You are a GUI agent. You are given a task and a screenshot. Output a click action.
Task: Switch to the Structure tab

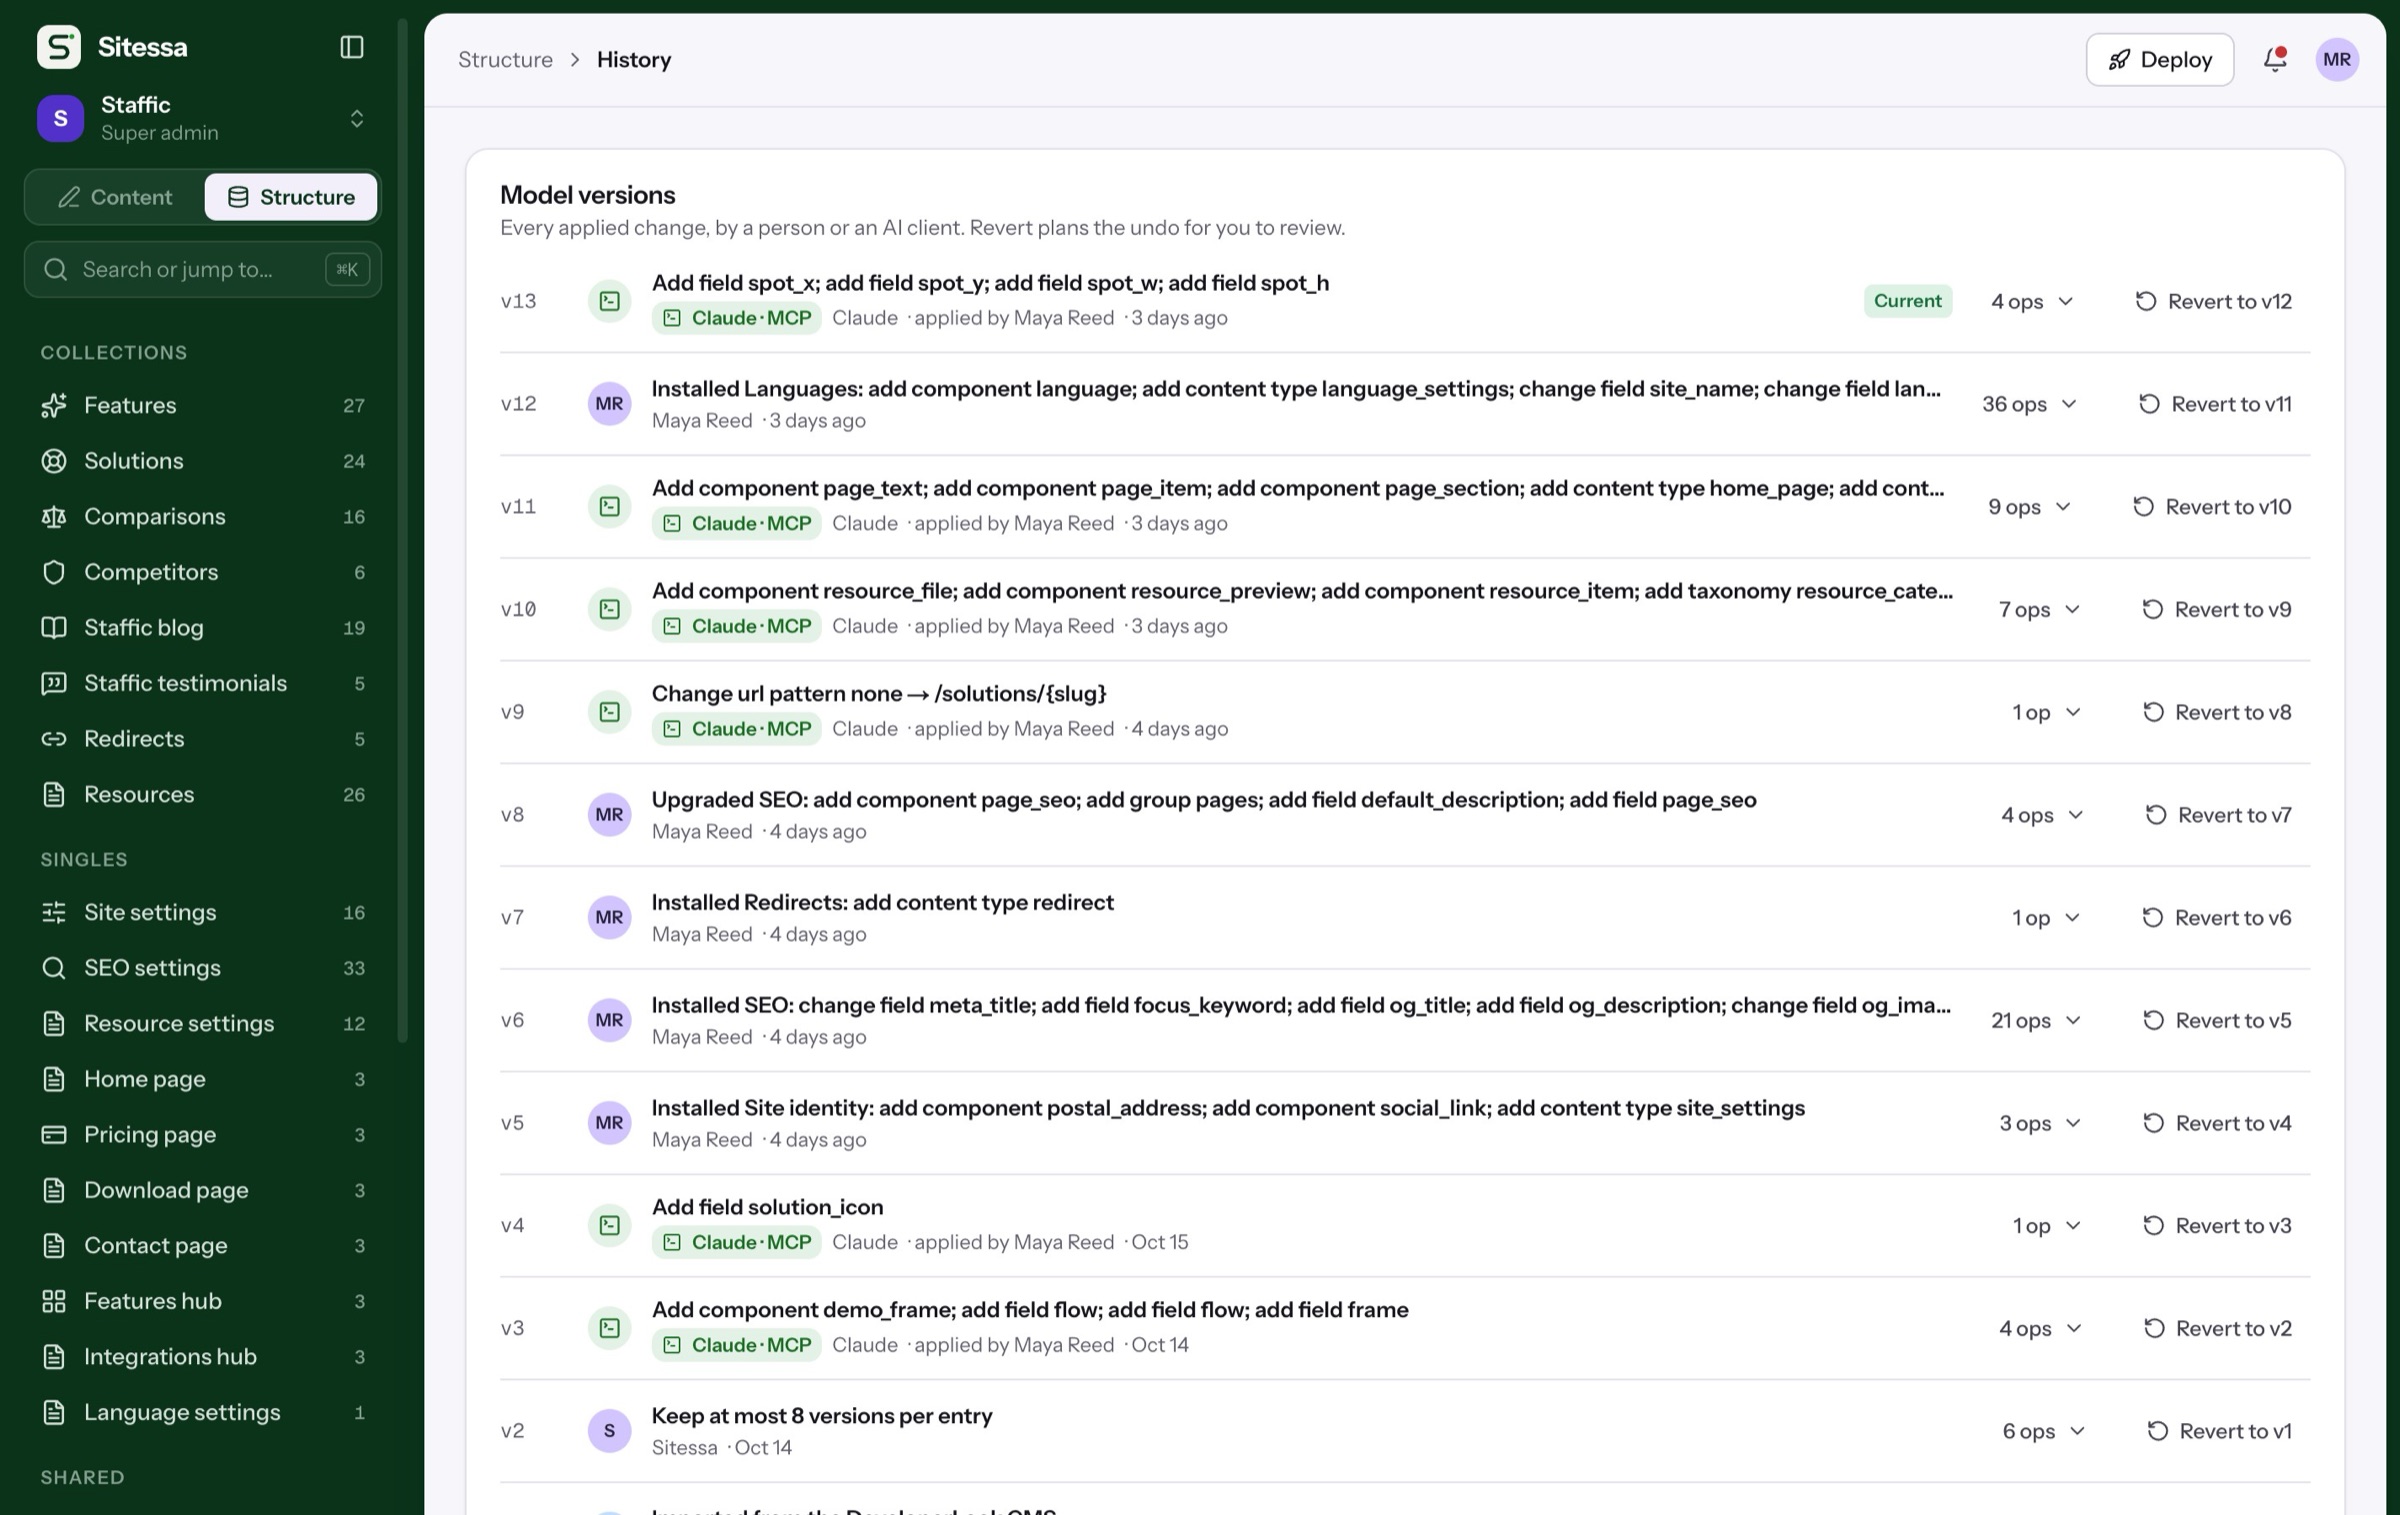pos(291,197)
